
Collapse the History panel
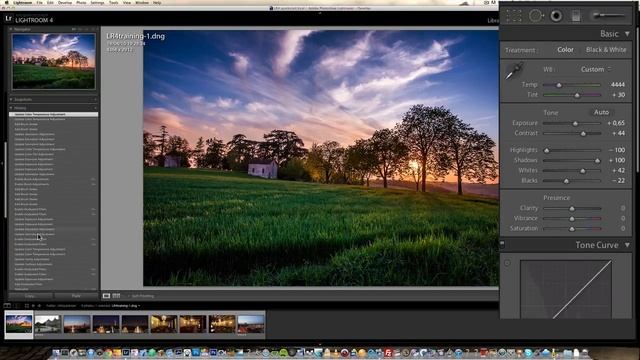click(x=11, y=108)
